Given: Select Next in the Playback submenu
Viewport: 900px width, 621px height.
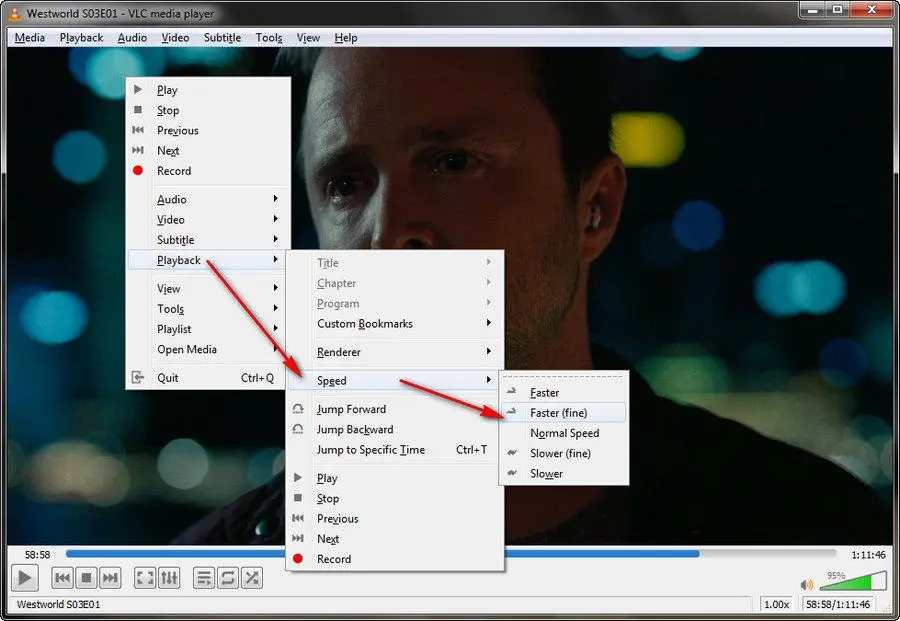Looking at the screenshot, I should click(395, 538).
